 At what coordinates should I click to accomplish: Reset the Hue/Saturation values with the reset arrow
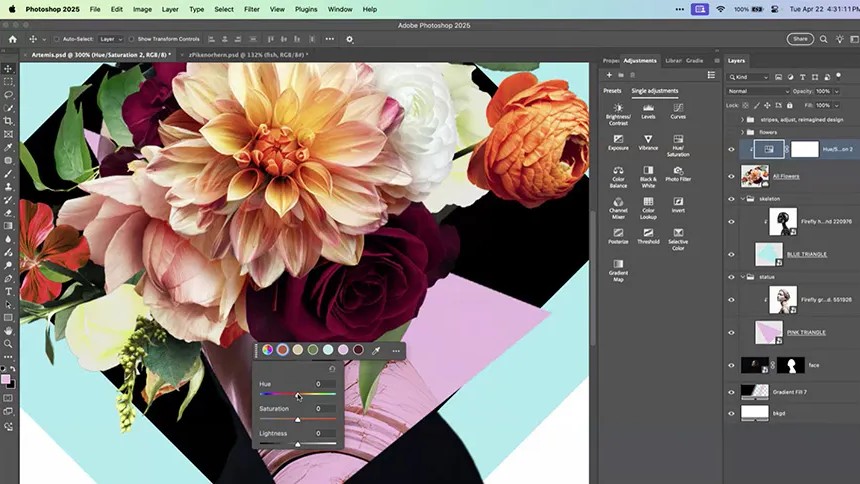[332, 369]
